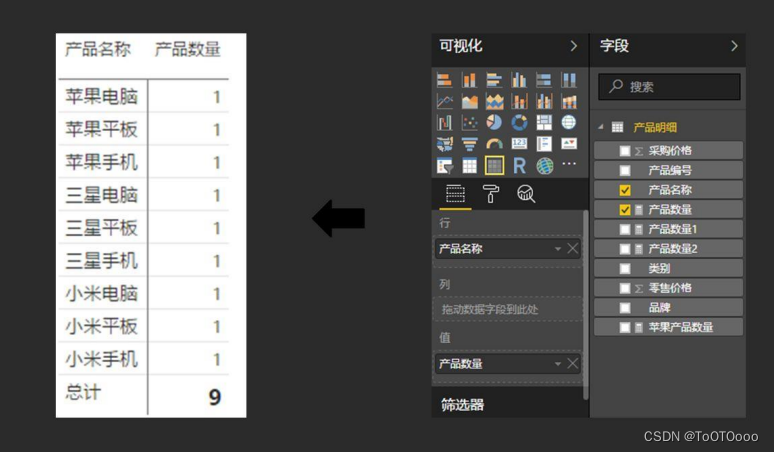Click the columns drop area 拖动数据字段到此处
This screenshot has width=774, height=452.
click(507, 309)
